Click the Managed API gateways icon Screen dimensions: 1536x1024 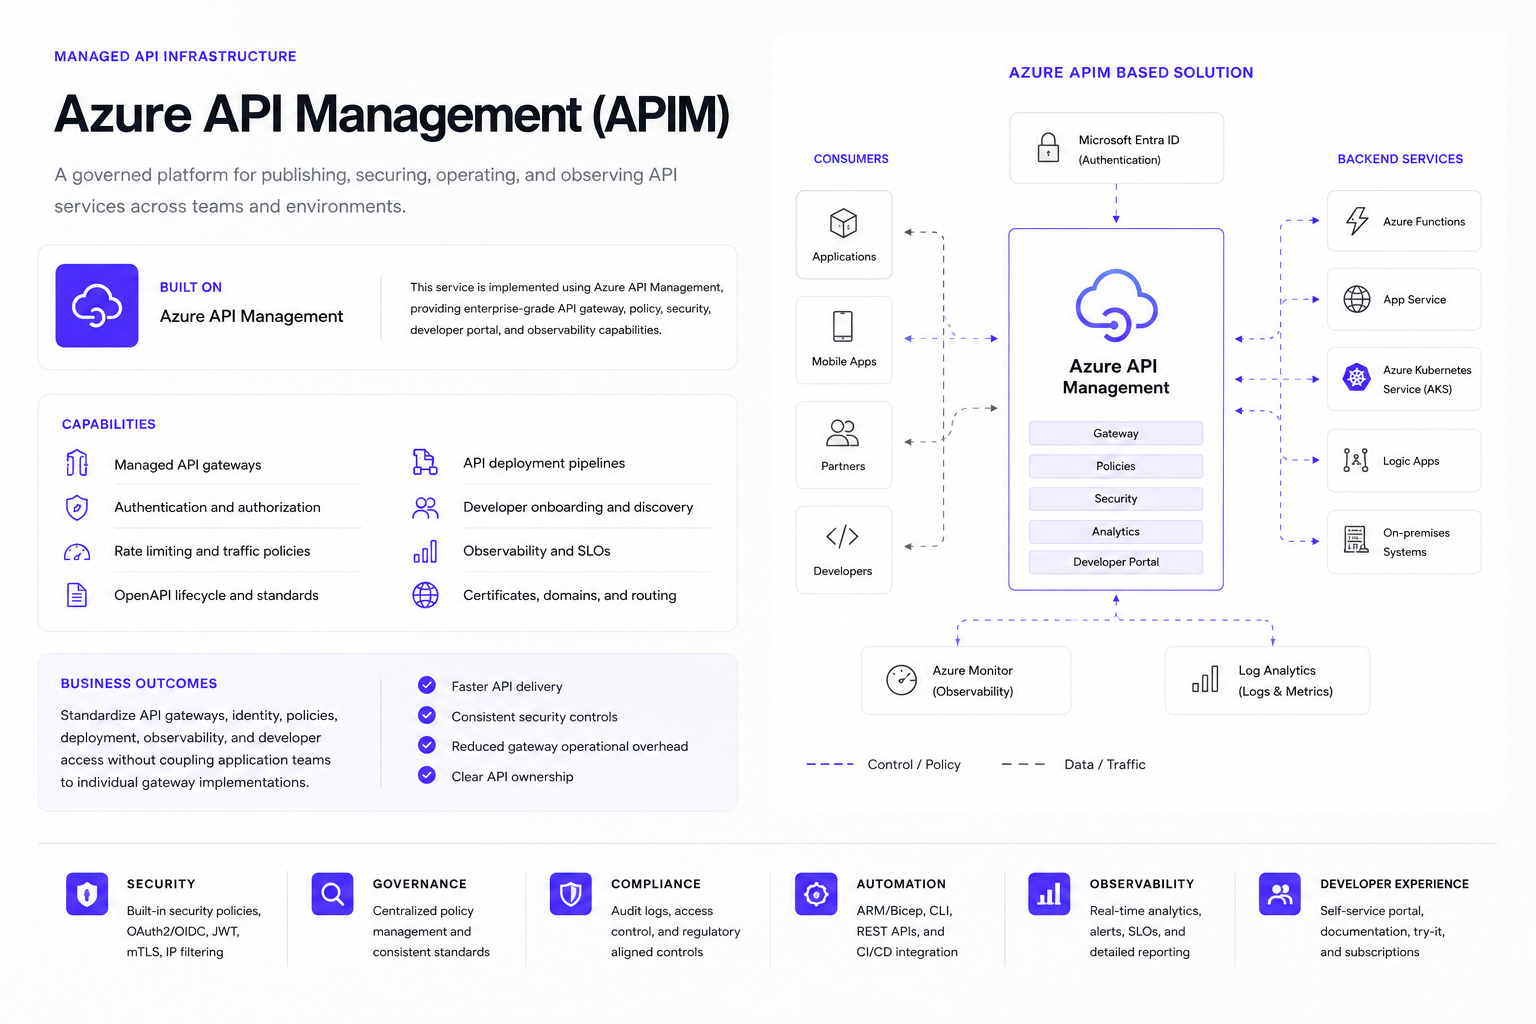coord(77,463)
